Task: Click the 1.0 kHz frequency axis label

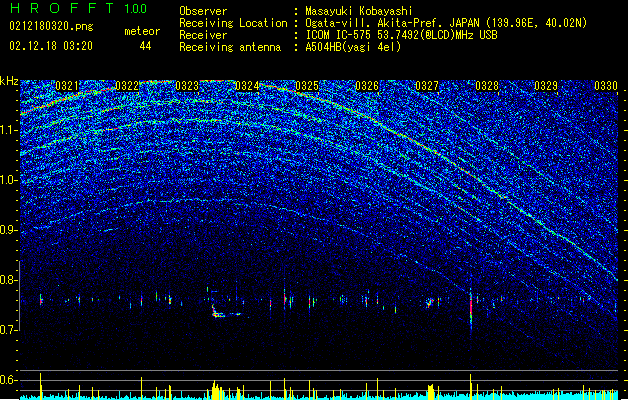Action: (9, 180)
